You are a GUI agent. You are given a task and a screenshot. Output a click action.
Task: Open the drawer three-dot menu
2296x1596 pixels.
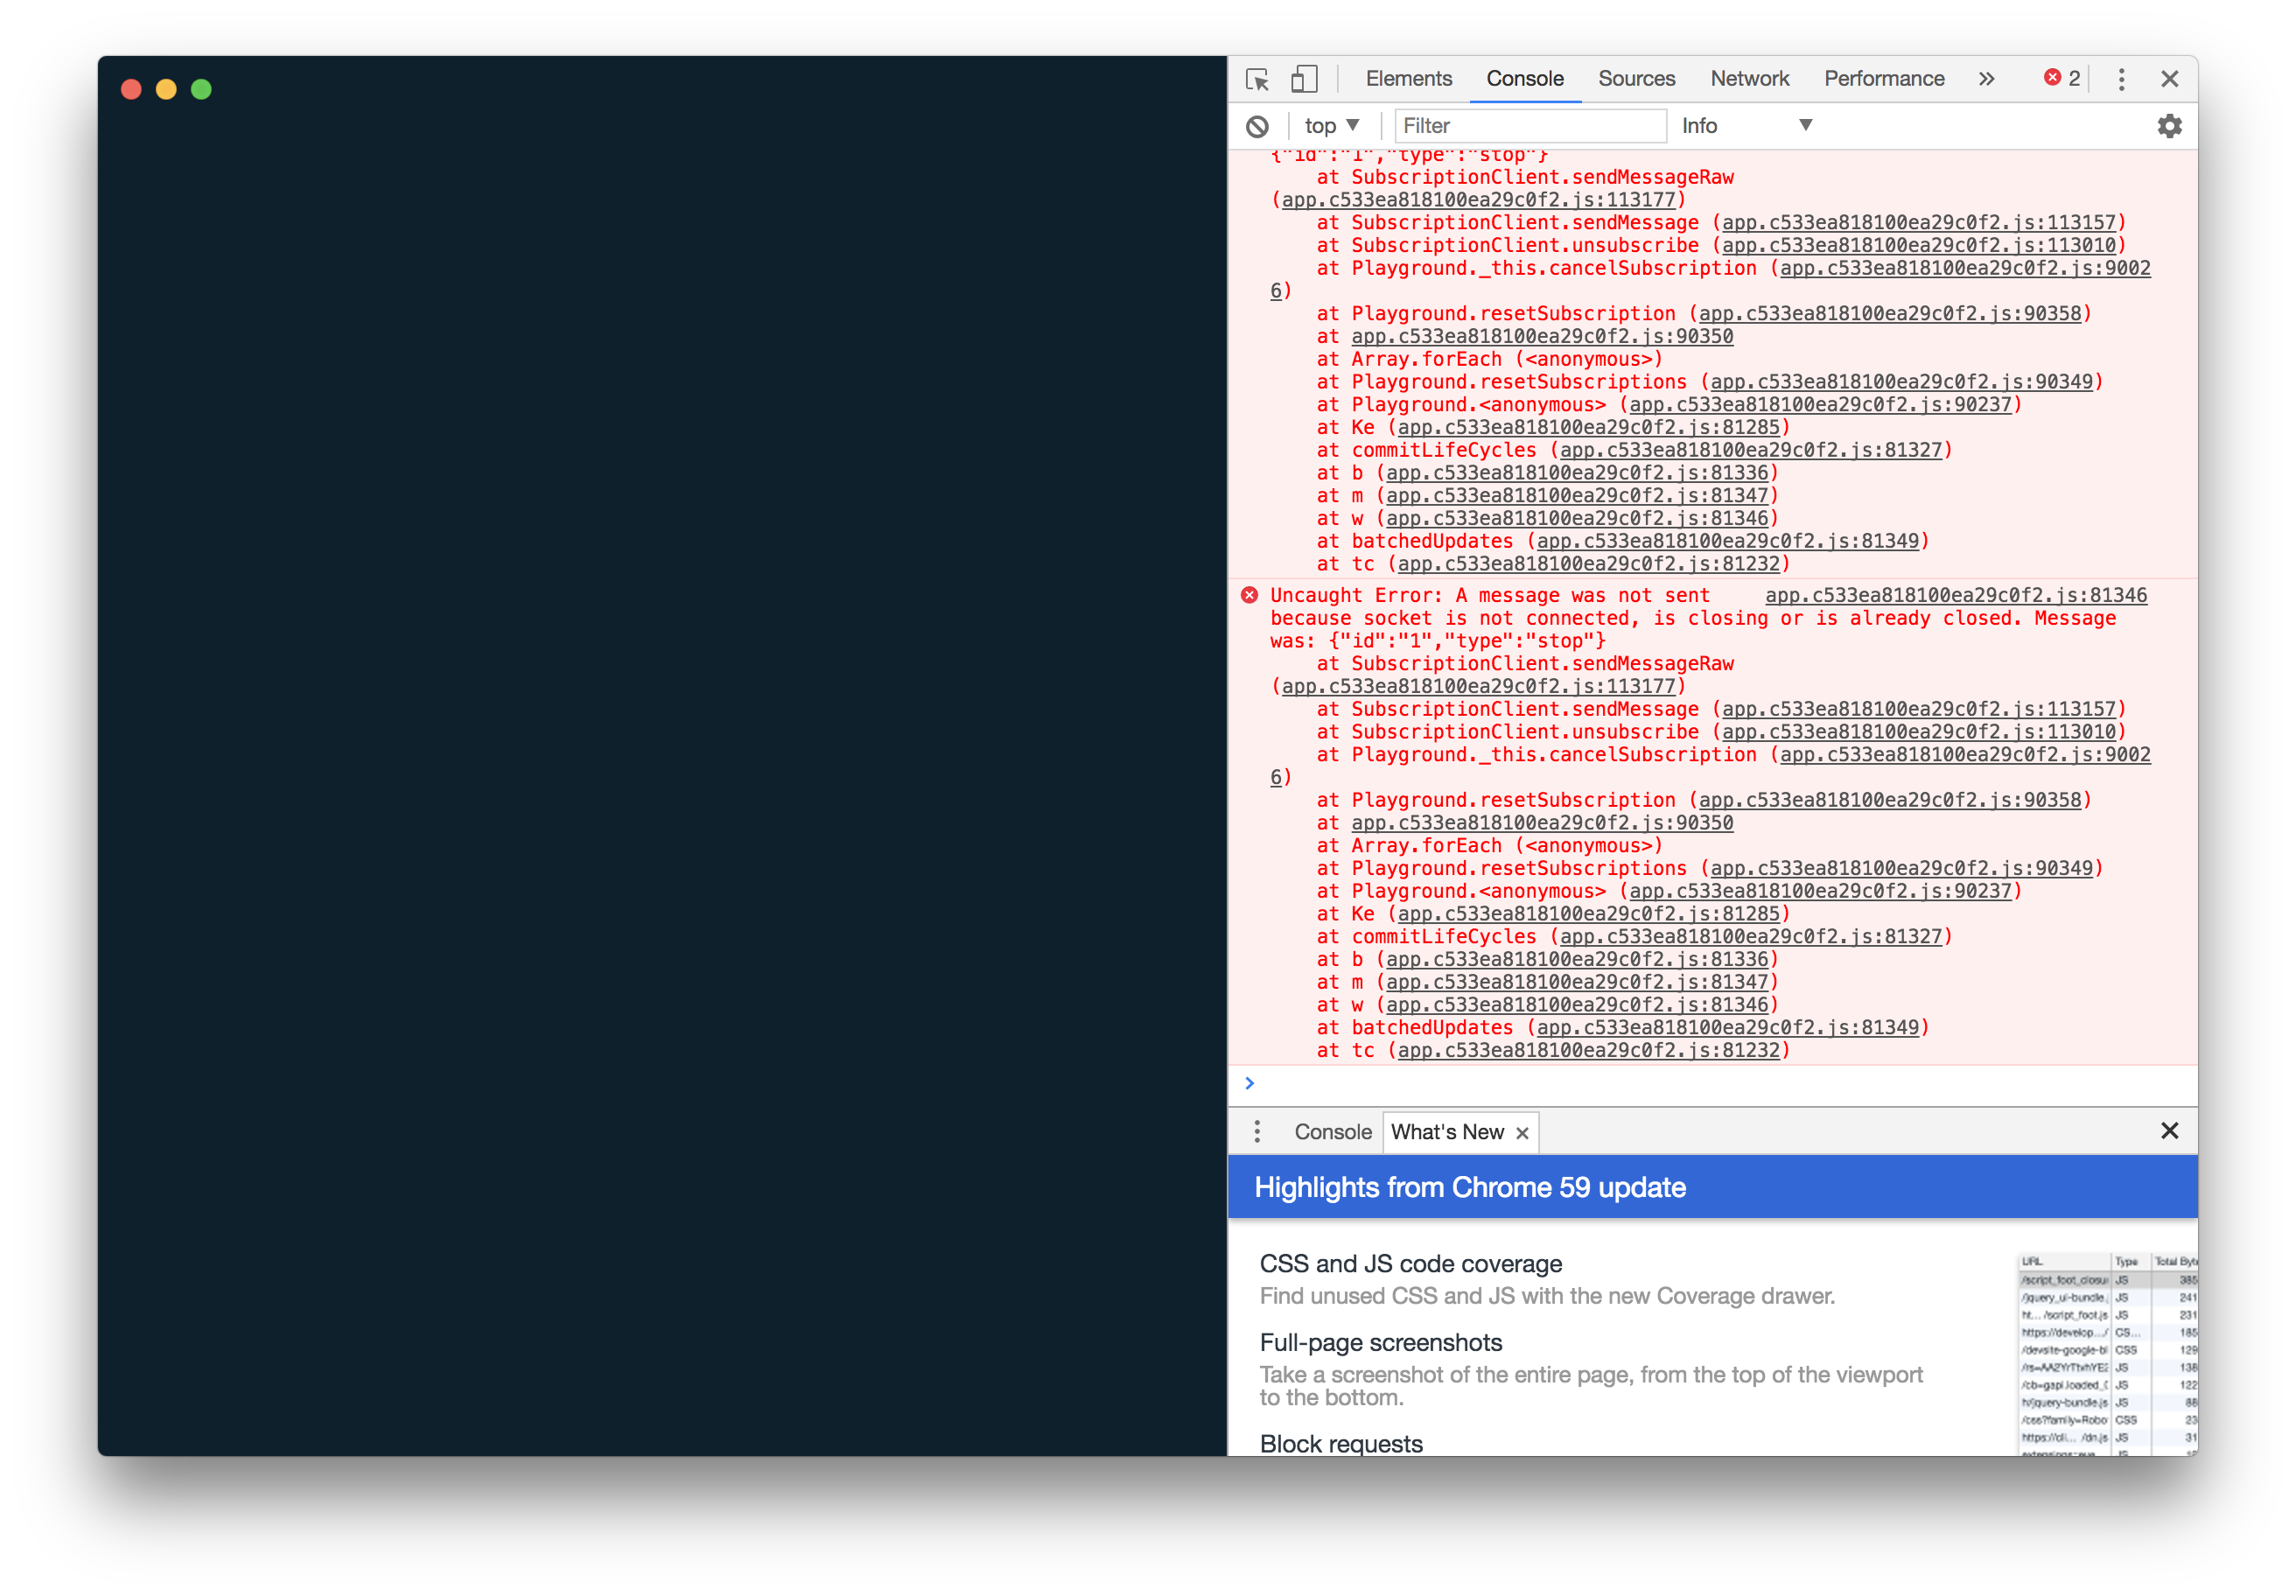click(x=1257, y=1132)
